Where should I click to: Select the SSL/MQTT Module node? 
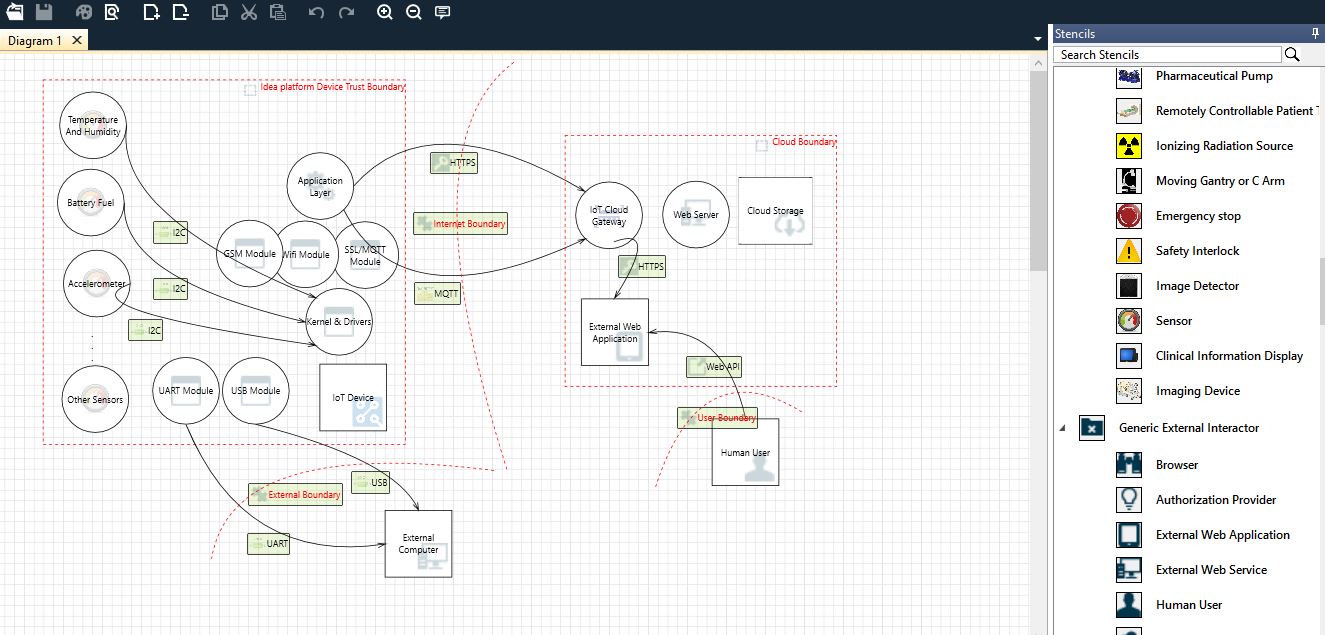(x=365, y=255)
